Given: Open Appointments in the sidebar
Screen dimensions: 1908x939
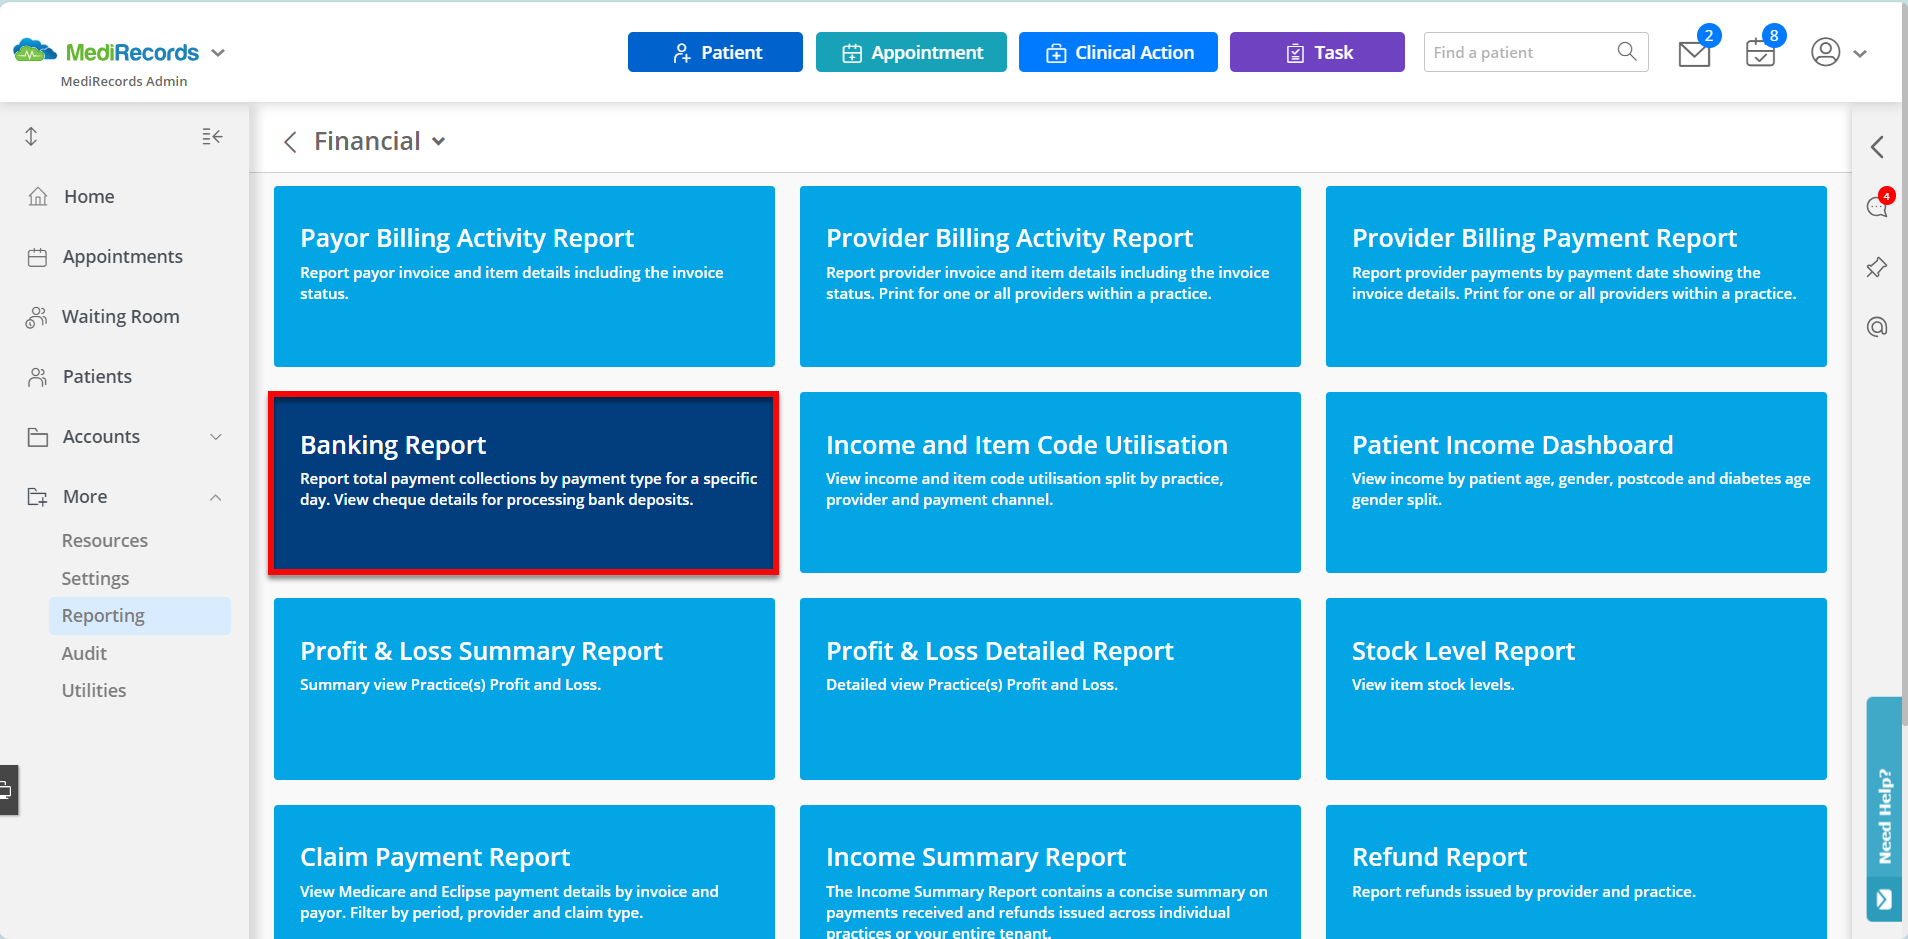Looking at the screenshot, I should pyautogui.click(x=125, y=257).
